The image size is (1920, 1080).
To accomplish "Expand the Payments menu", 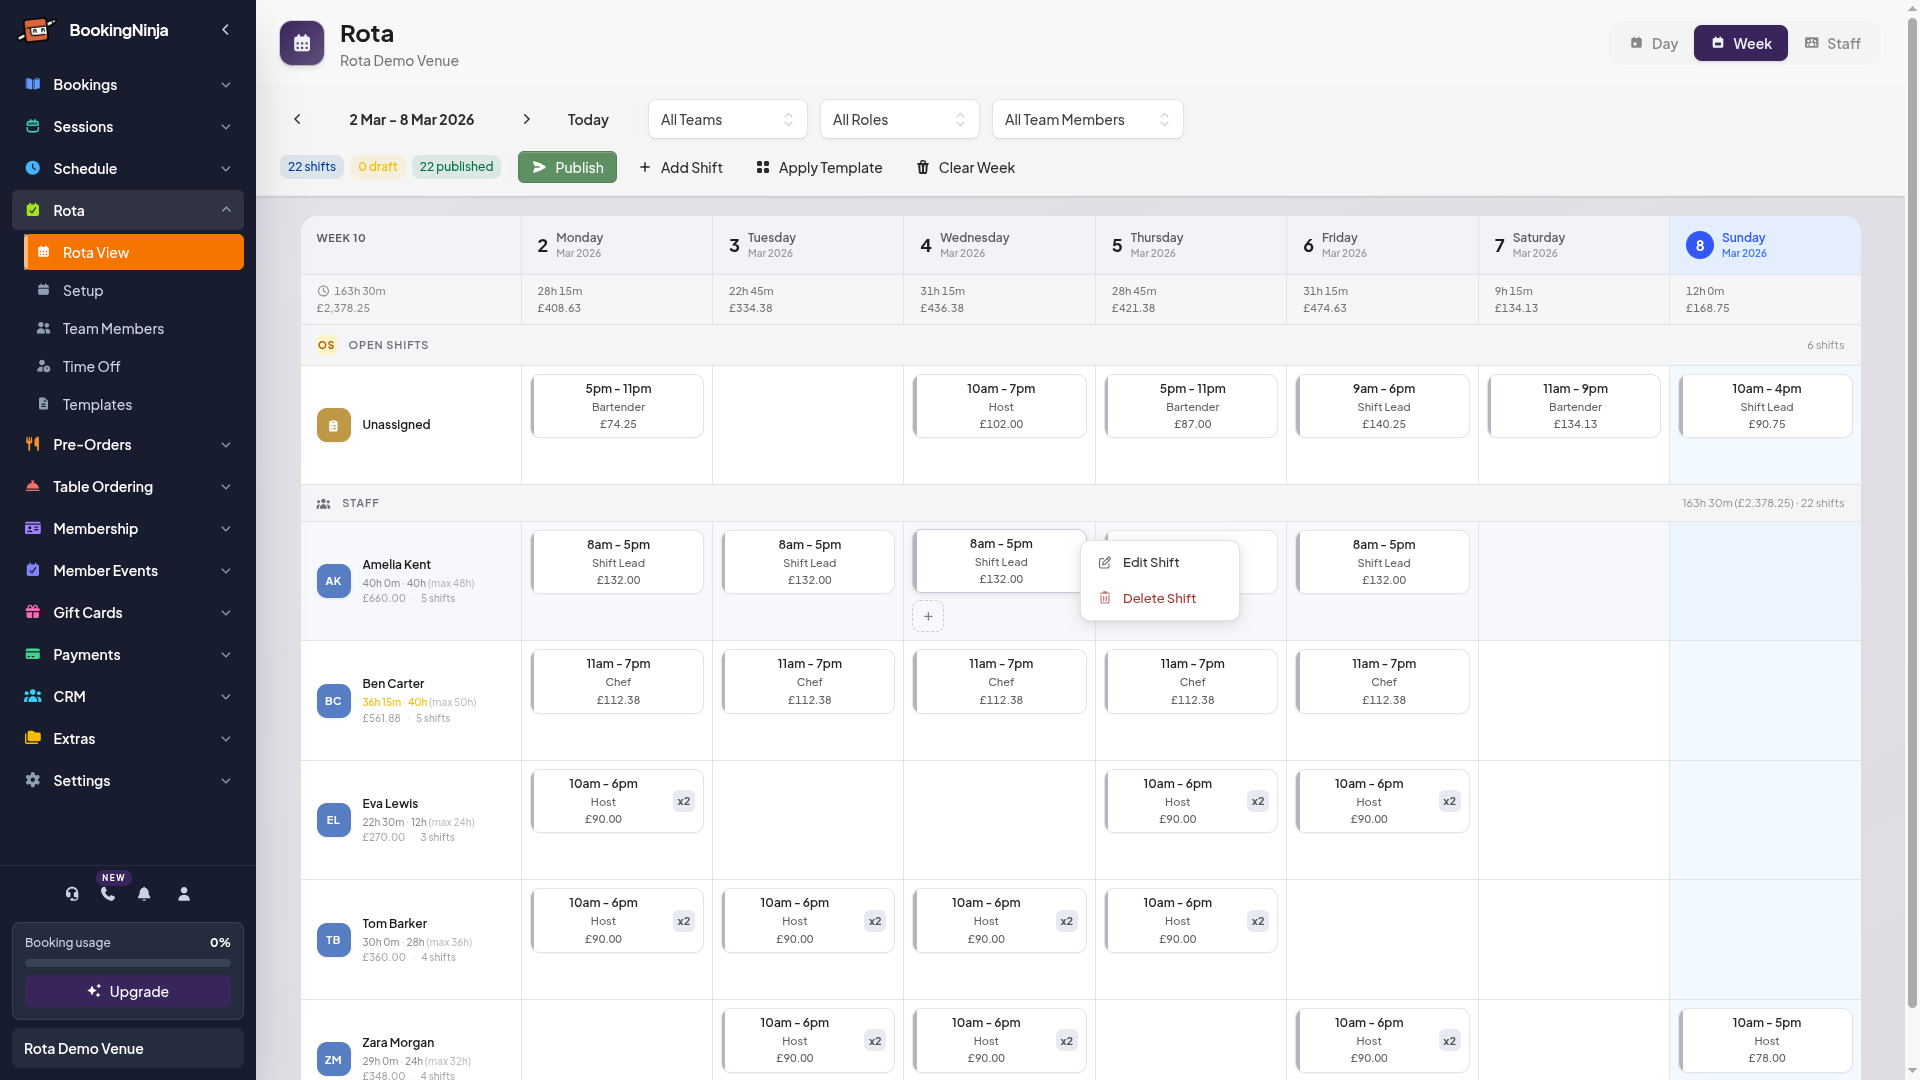I will pyautogui.click(x=128, y=654).
